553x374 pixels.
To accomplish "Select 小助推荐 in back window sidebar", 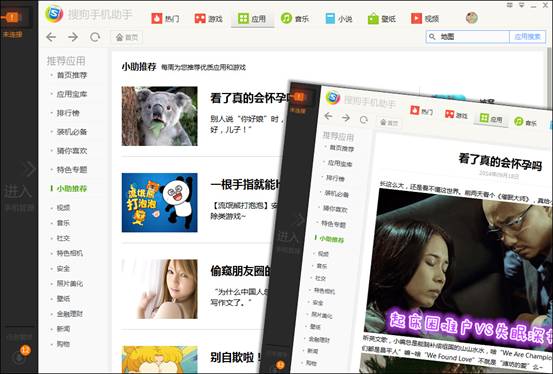I will tap(72, 188).
